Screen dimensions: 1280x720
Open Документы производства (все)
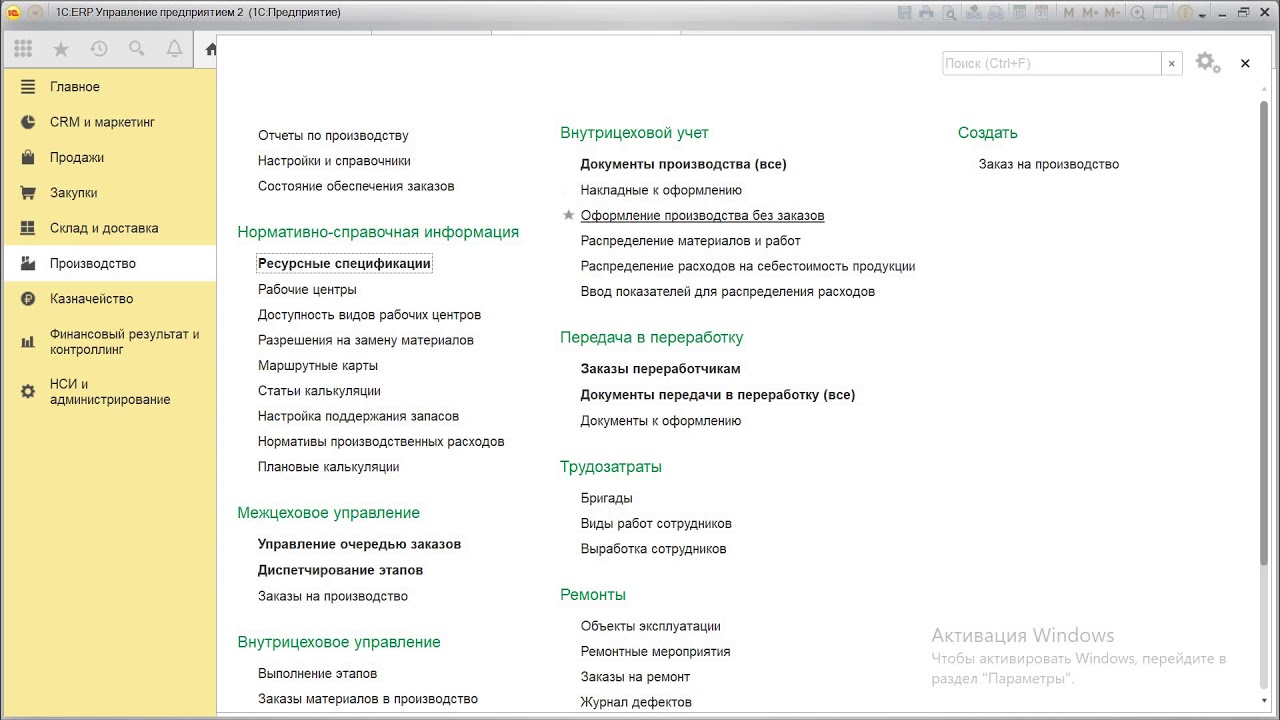tap(683, 164)
